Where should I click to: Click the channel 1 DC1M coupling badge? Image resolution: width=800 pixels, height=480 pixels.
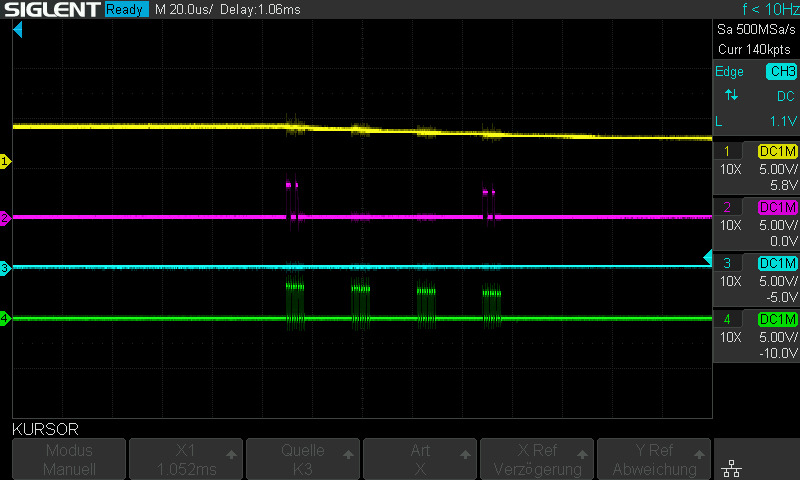[x=778, y=151]
